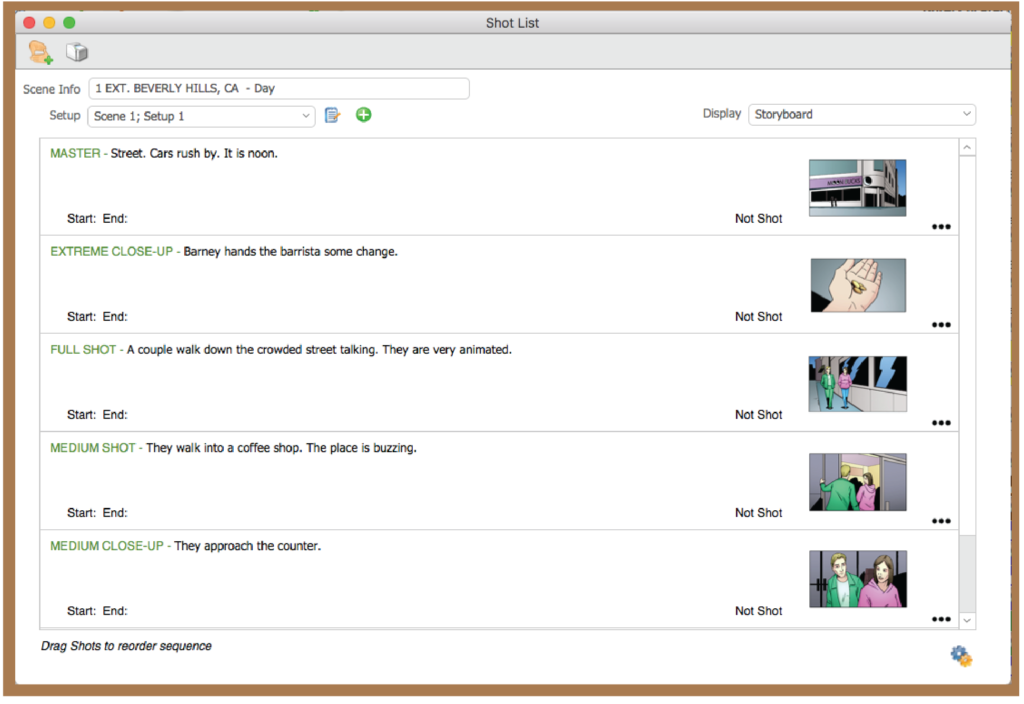The image size is (1024, 704).
Task: Click the 3D box icon in the toolbar
Action: click(x=77, y=52)
